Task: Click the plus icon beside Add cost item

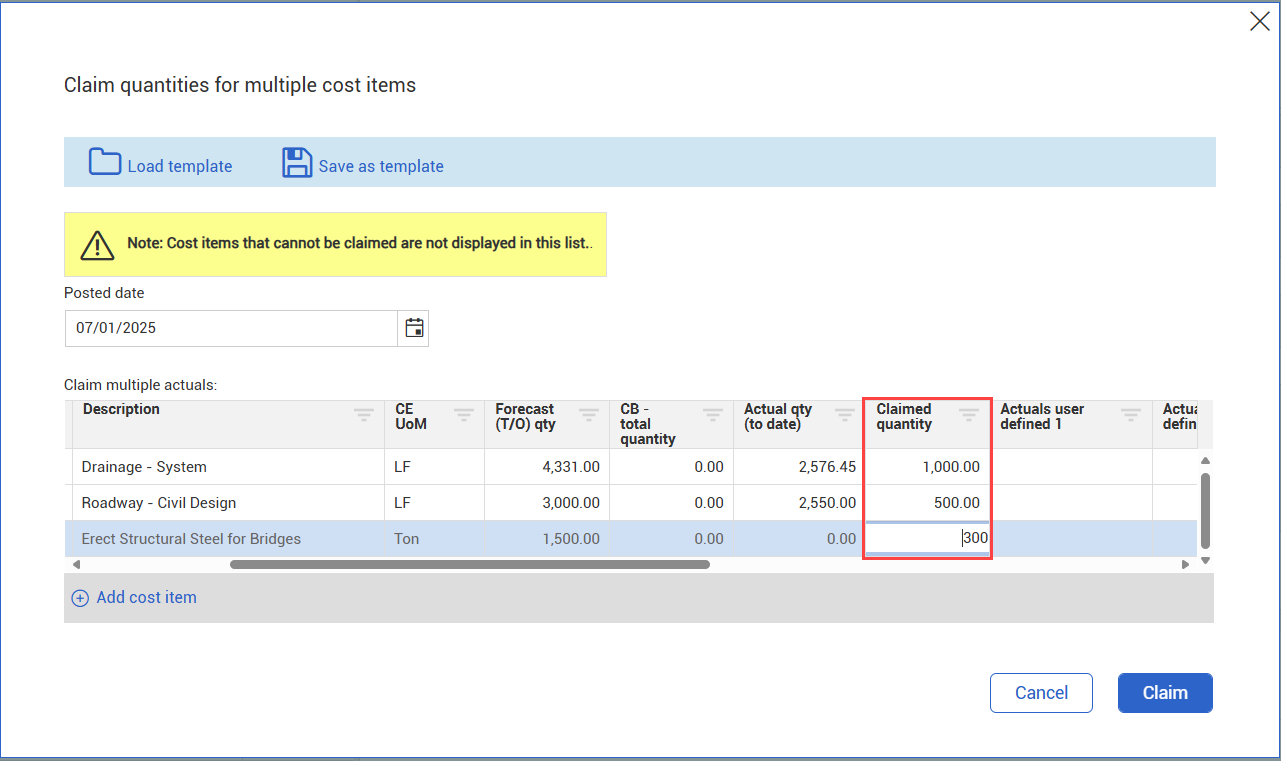Action: (x=80, y=598)
